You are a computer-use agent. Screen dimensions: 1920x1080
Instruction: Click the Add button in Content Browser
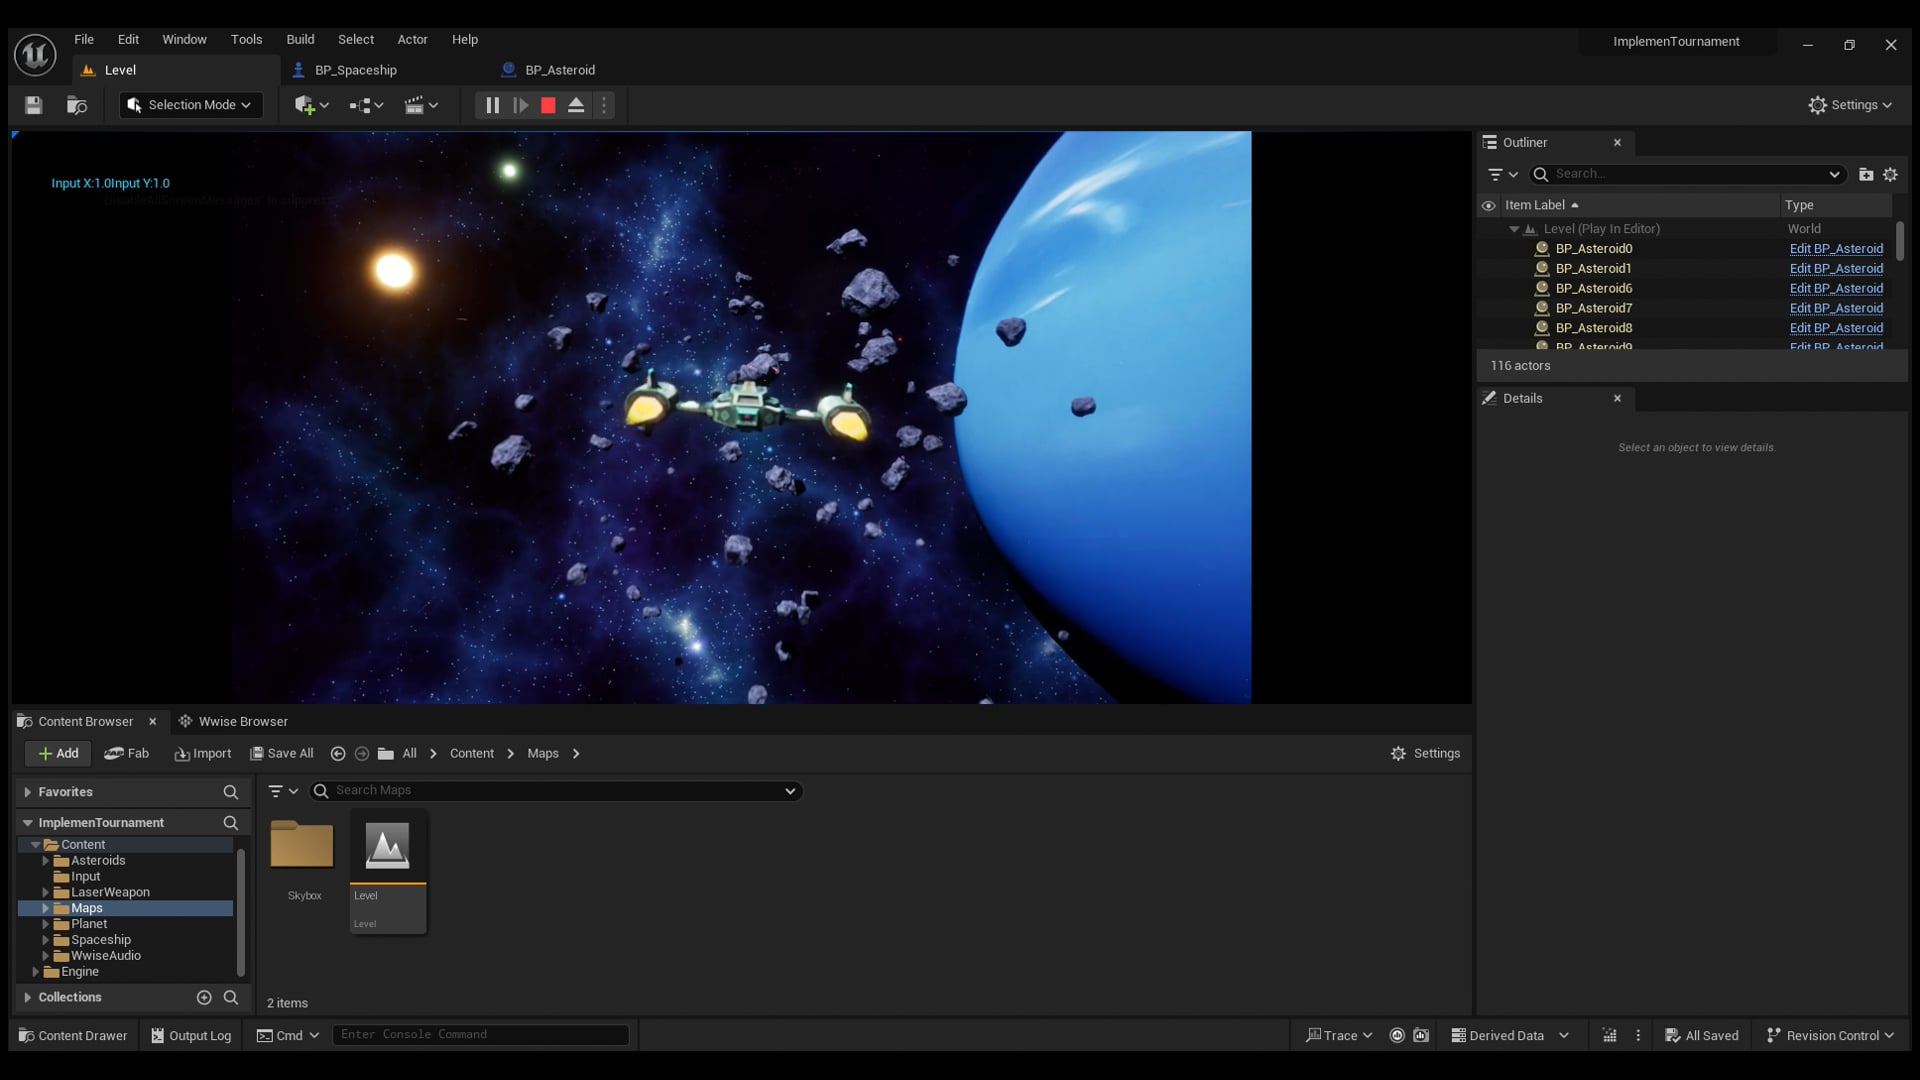pyautogui.click(x=58, y=753)
